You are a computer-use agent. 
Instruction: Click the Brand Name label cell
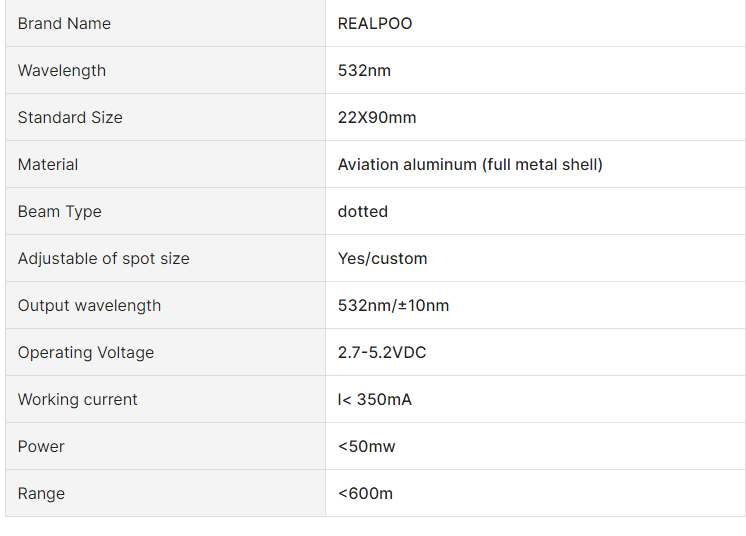(x=64, y=24)
